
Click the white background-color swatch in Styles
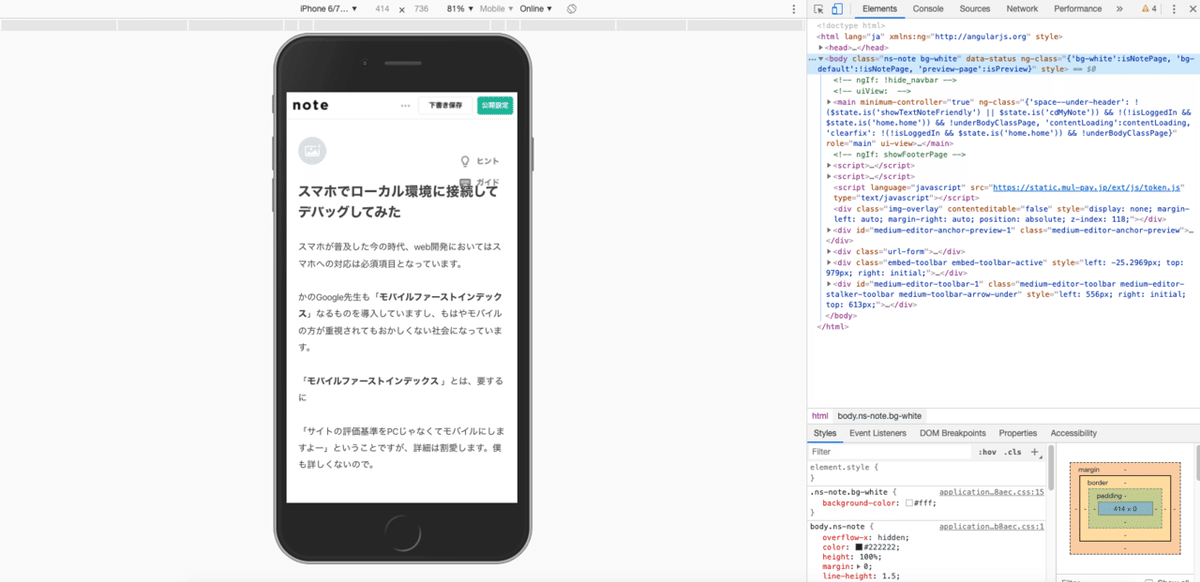click(x=910, y=502)
